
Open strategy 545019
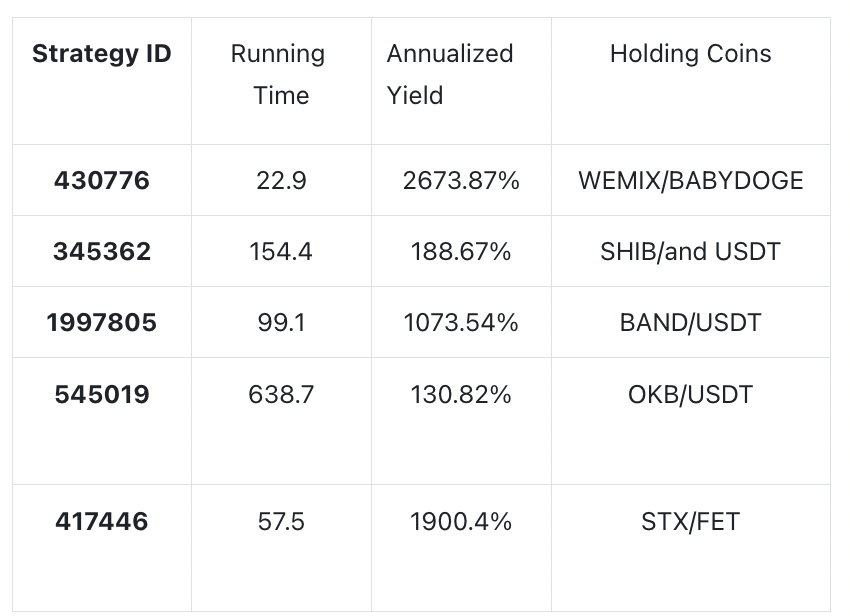pyautogui.click(x=102, y=395)
